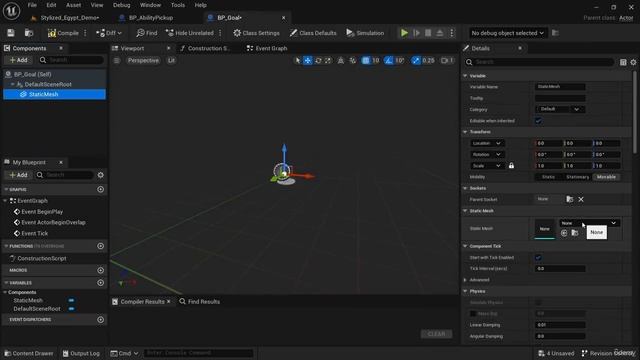Set mobility to Static
640x360 pixels.
548,177
